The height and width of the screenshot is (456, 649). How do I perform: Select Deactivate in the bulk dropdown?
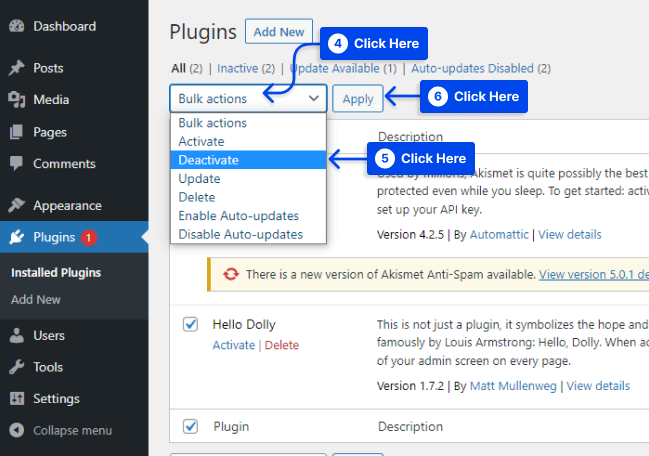pyautogui.click(x=248, y=160)
